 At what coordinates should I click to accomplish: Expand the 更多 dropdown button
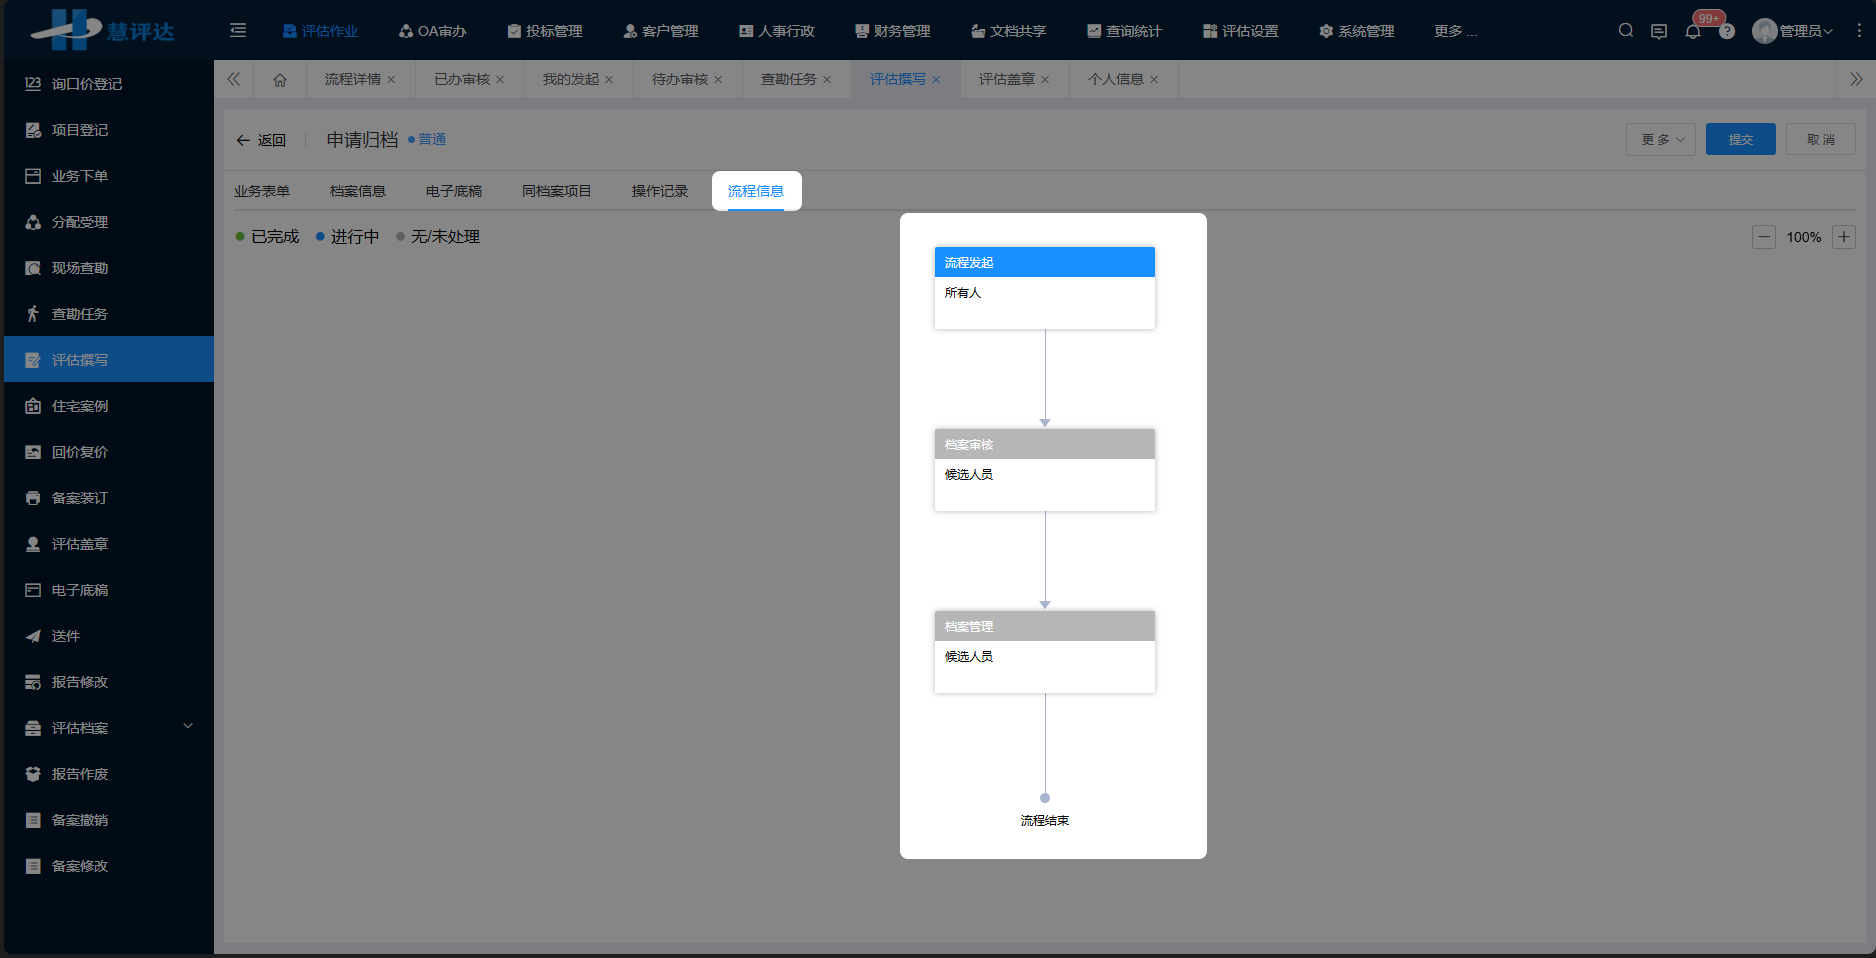pyautogui.click(x=1661, y=140)
